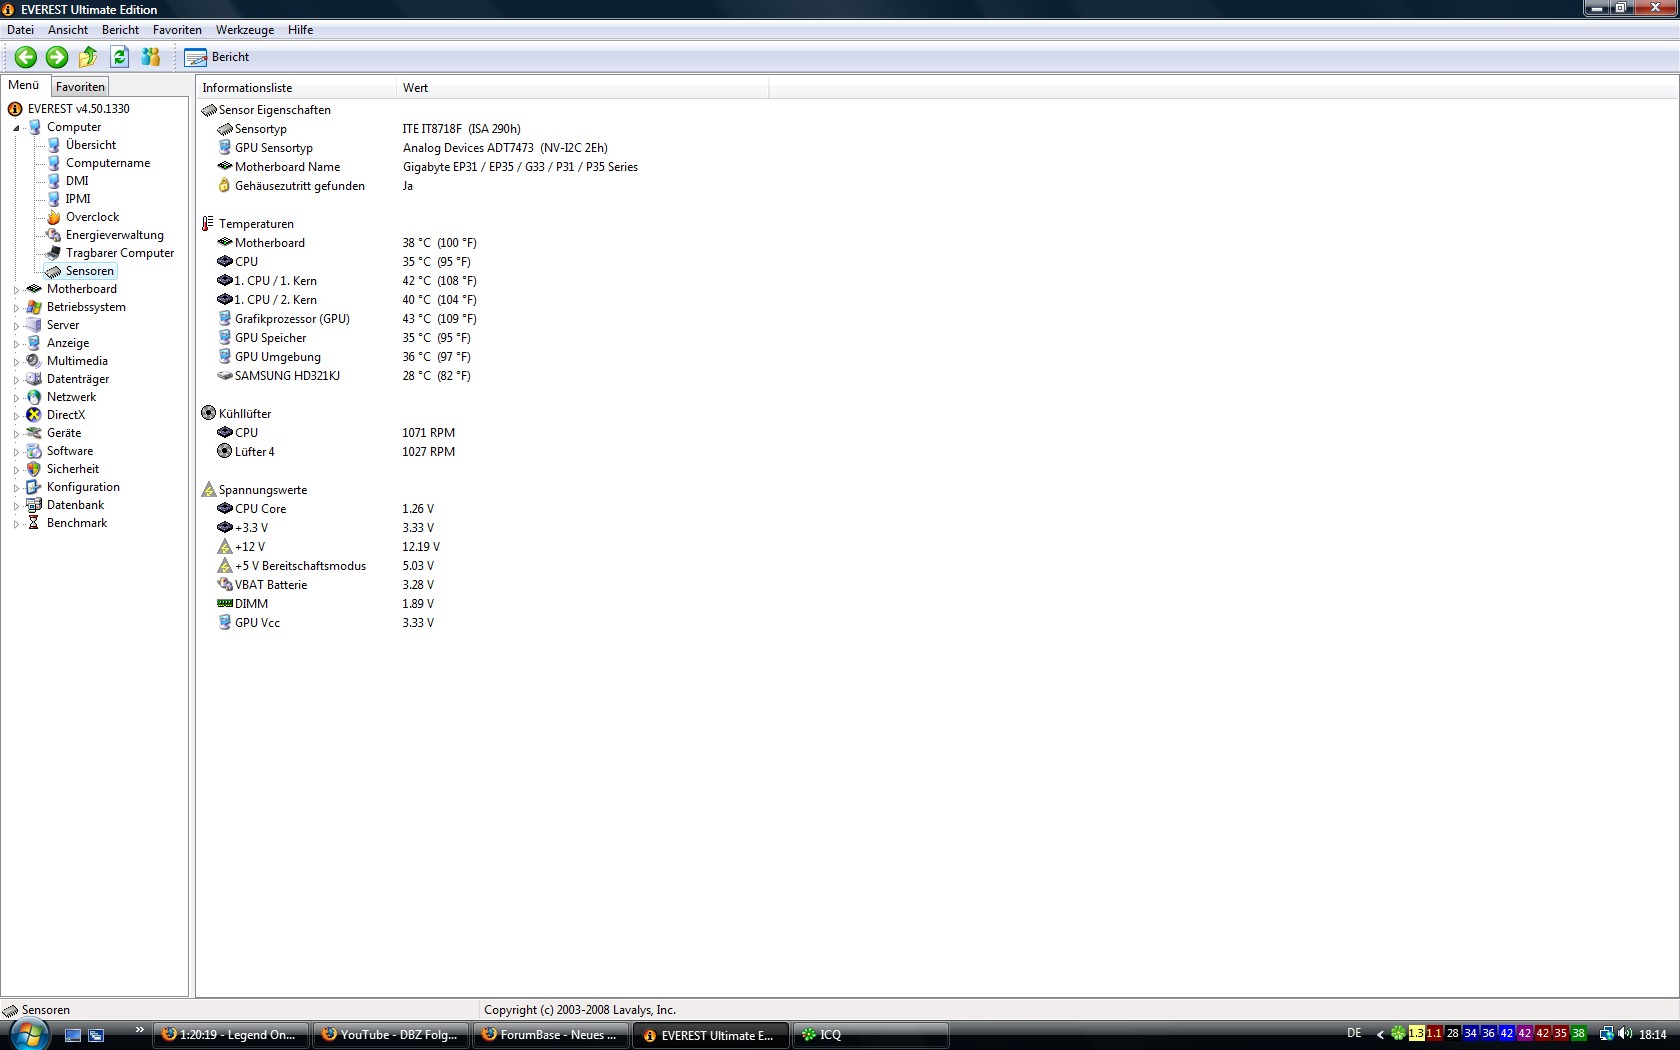1680x1050 pixels.
Task: Click the Geräte icon in tree
Action: tap(34, 433)
